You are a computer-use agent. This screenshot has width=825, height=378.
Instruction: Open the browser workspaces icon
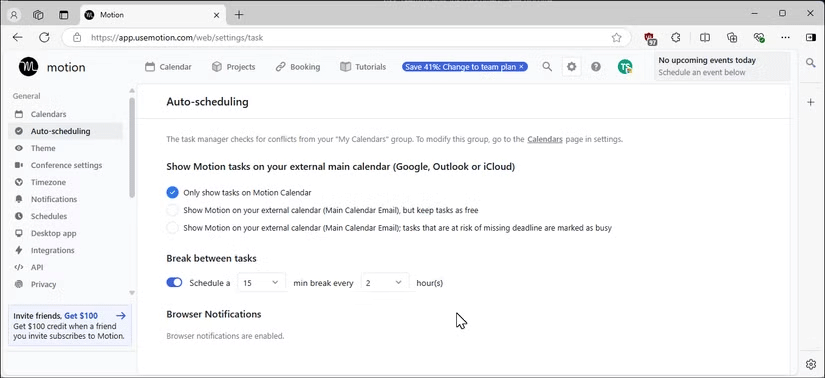click(x=38, y=15)
